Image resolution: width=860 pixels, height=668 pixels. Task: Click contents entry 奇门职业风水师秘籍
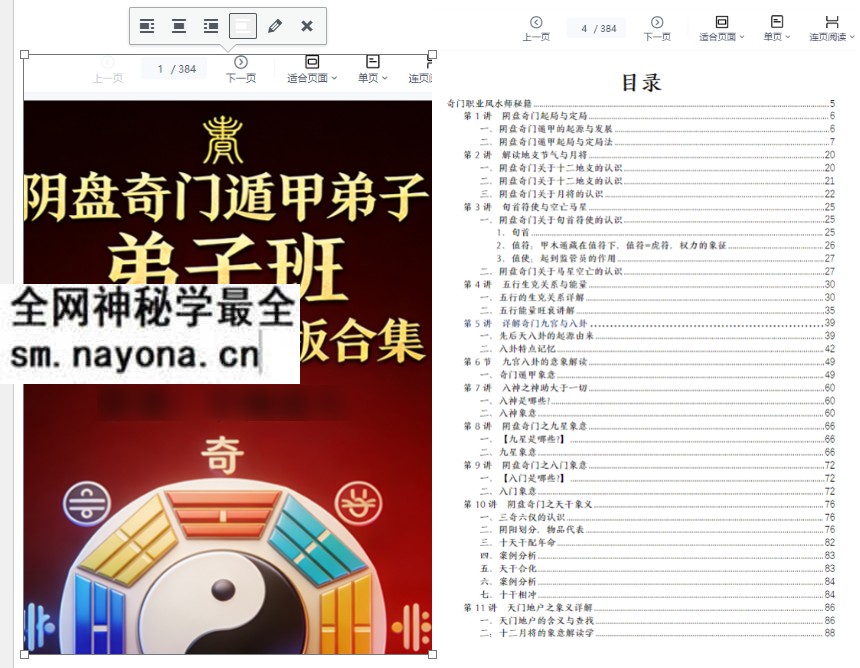pyautogui.click(x=641, y=103)
